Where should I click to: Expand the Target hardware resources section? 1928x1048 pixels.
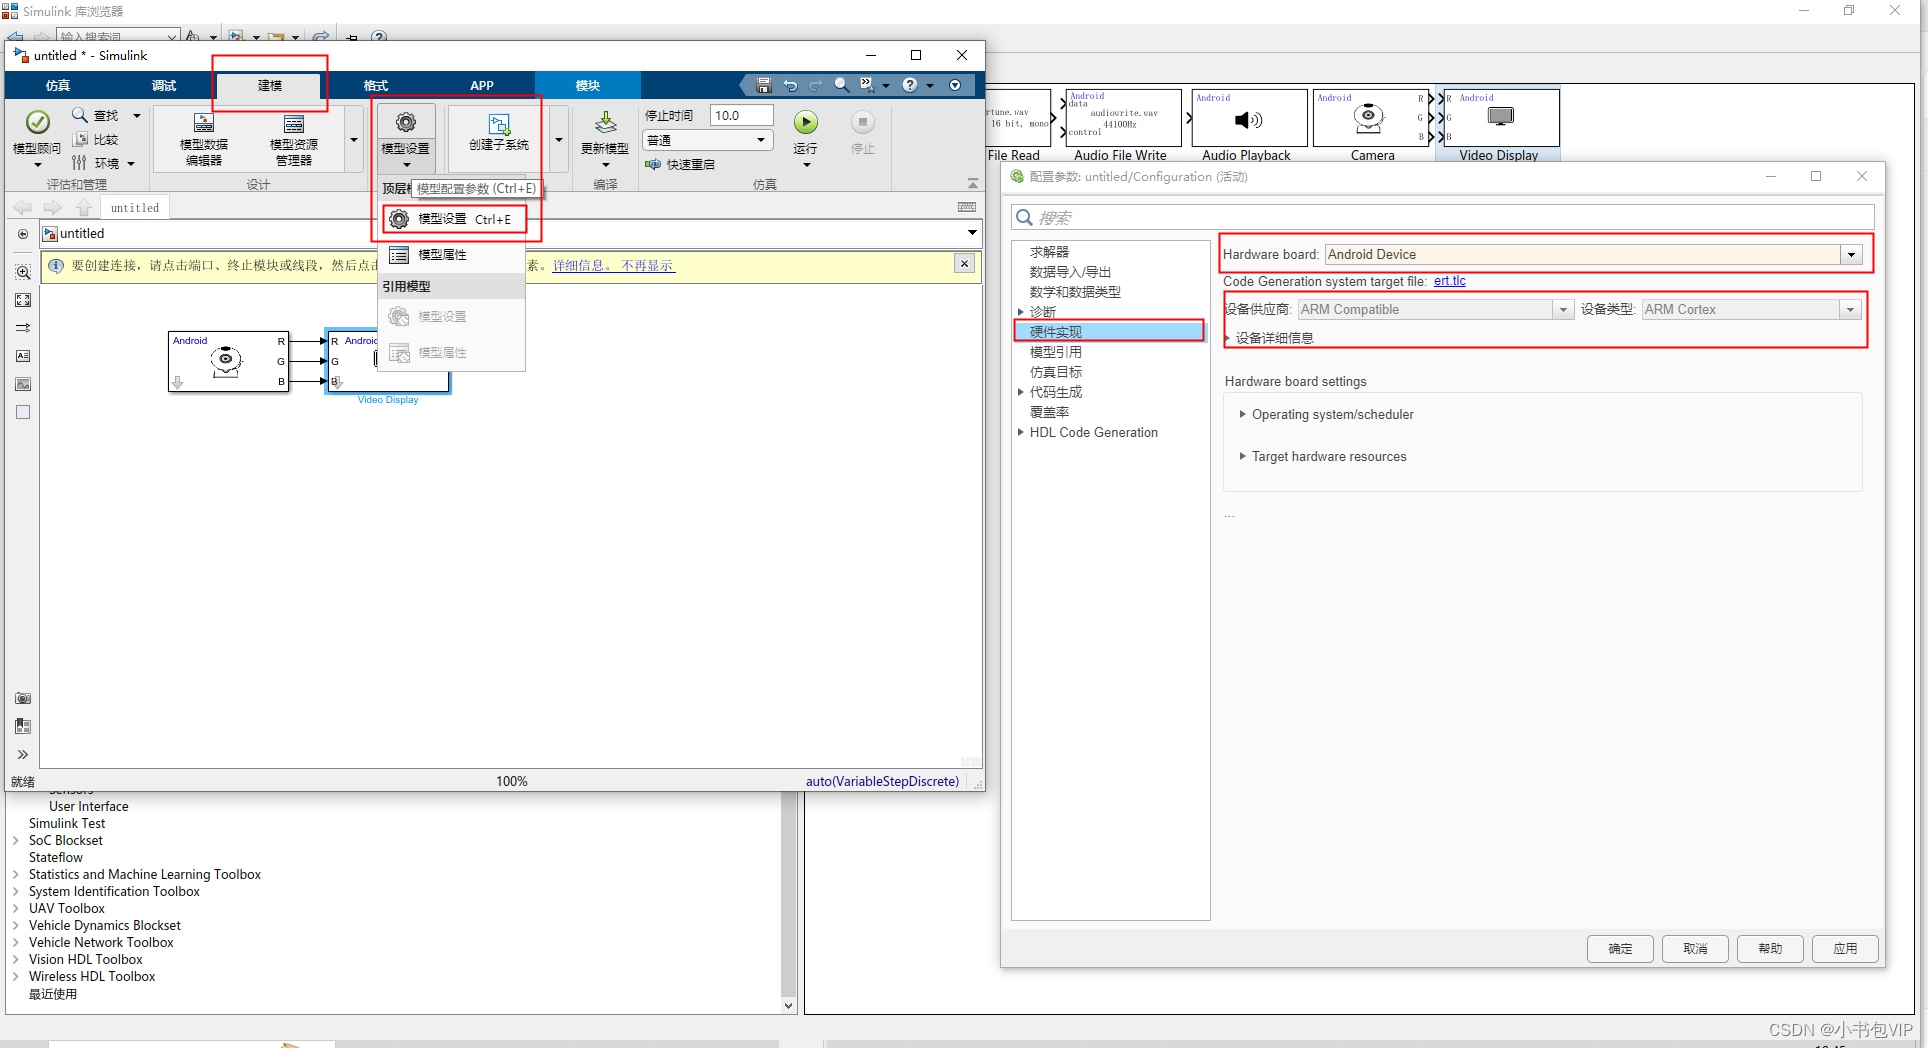1329,456
